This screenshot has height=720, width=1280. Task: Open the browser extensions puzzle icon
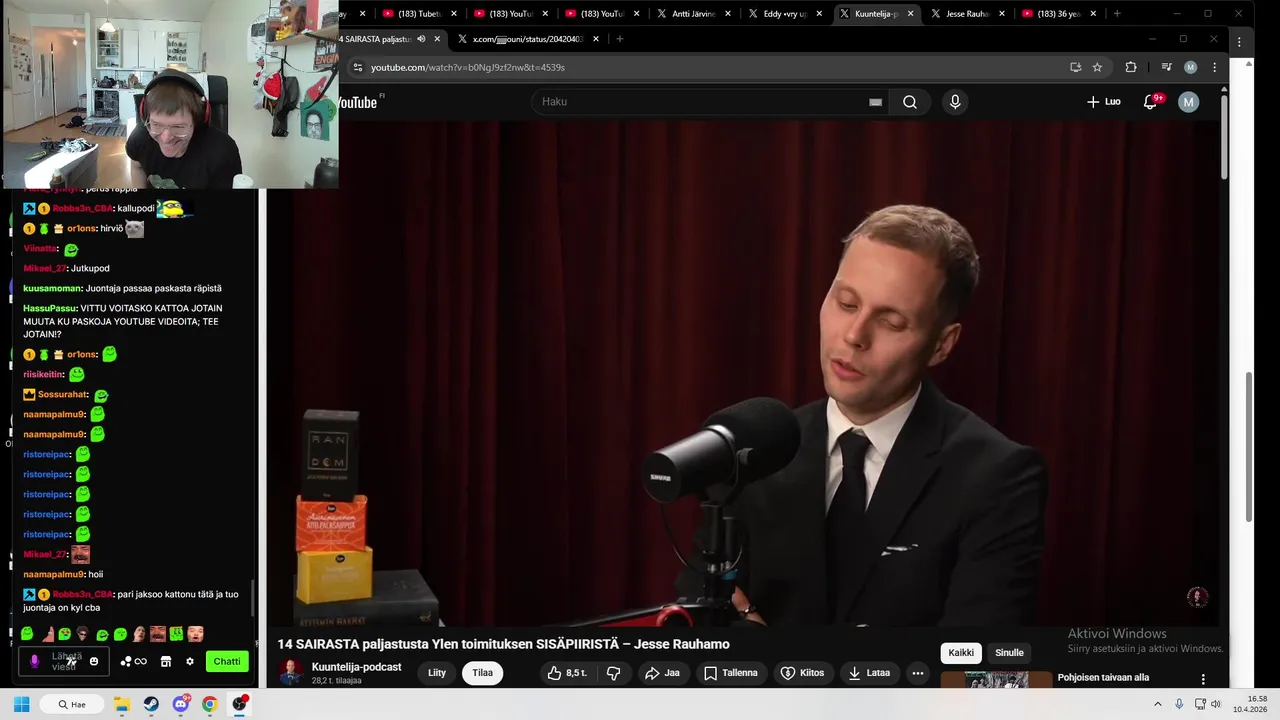point(1131,67)
